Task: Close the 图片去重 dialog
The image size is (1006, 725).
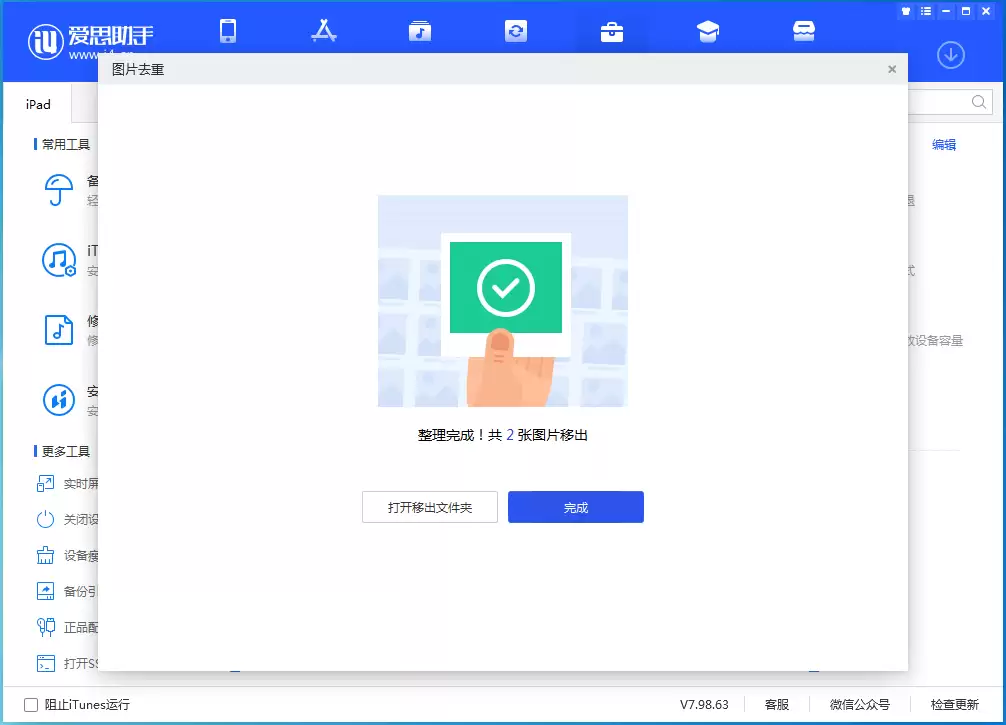Action: (x=892, y=69)
